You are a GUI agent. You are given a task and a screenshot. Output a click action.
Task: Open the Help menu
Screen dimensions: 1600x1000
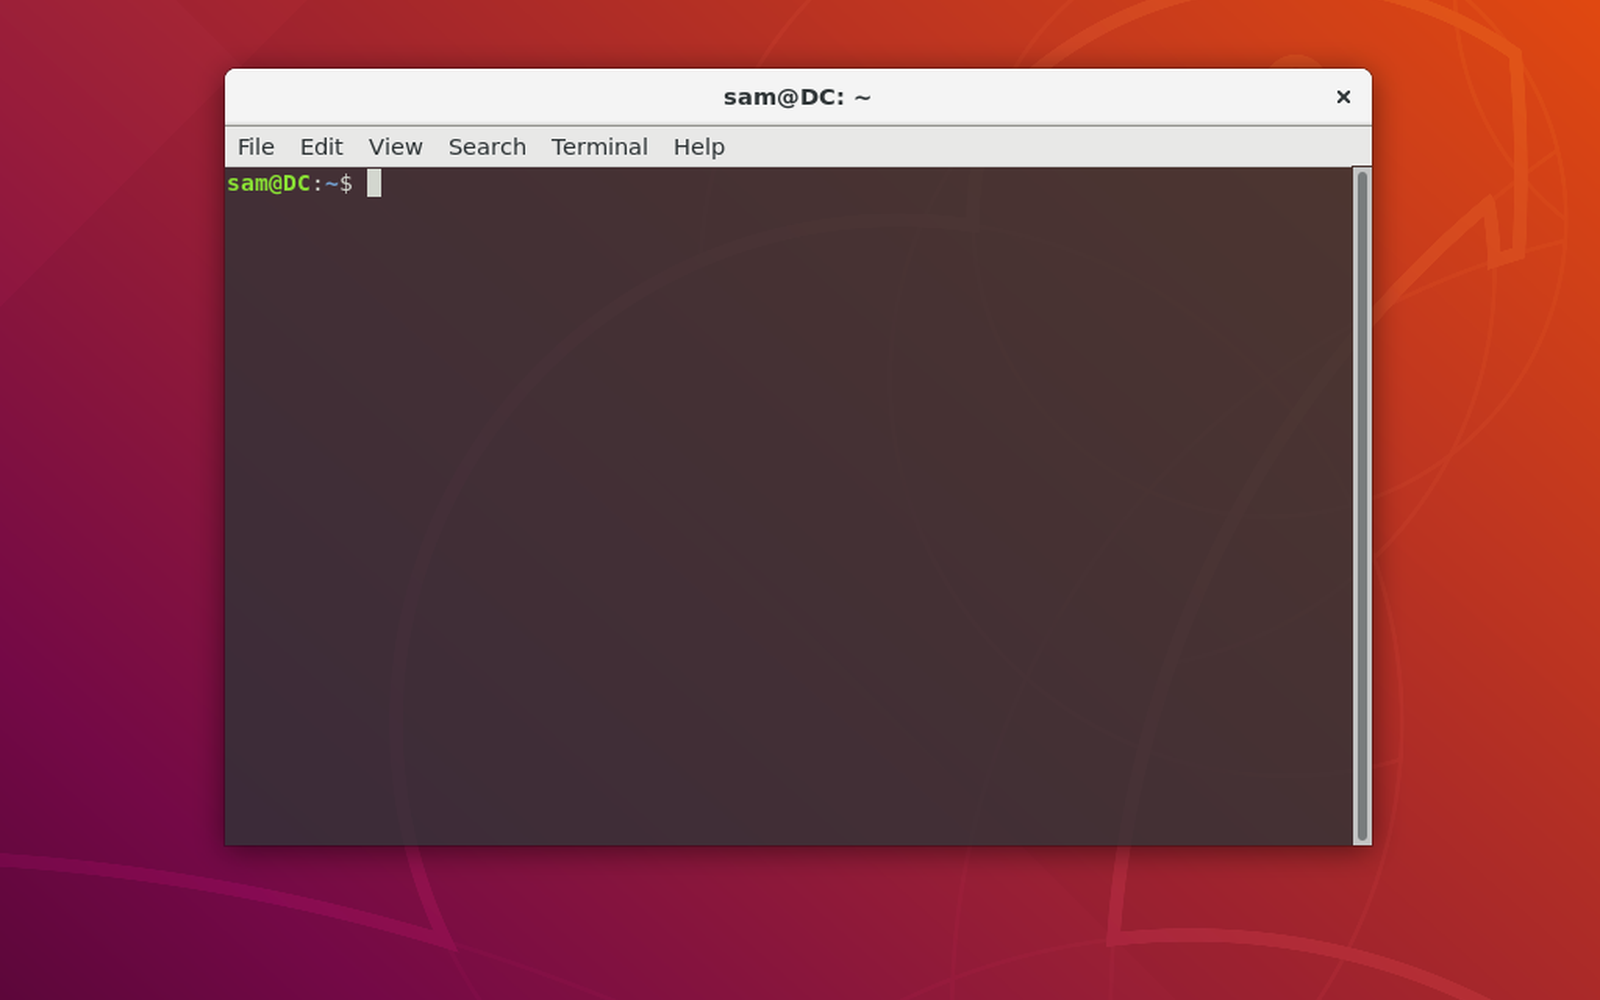(699, 147)
